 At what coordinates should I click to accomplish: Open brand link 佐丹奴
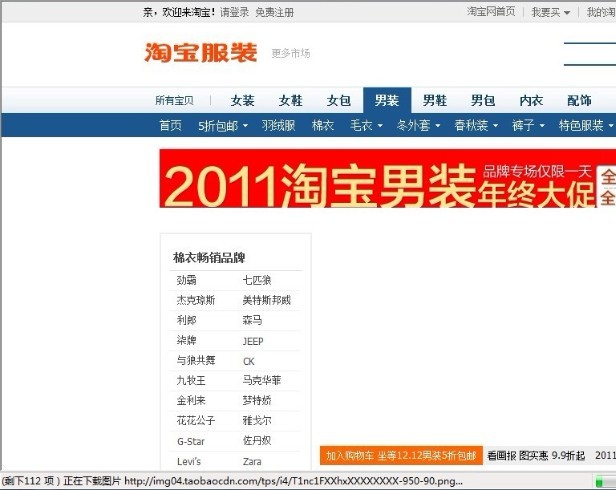click(257, 440)
